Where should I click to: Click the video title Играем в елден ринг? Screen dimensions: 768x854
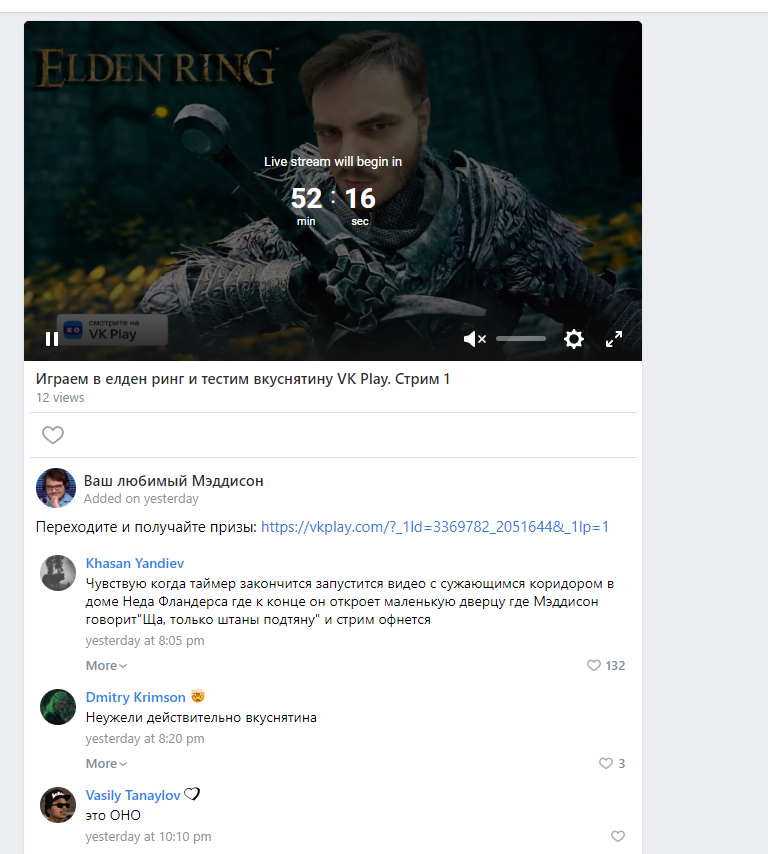coord(243,379)
